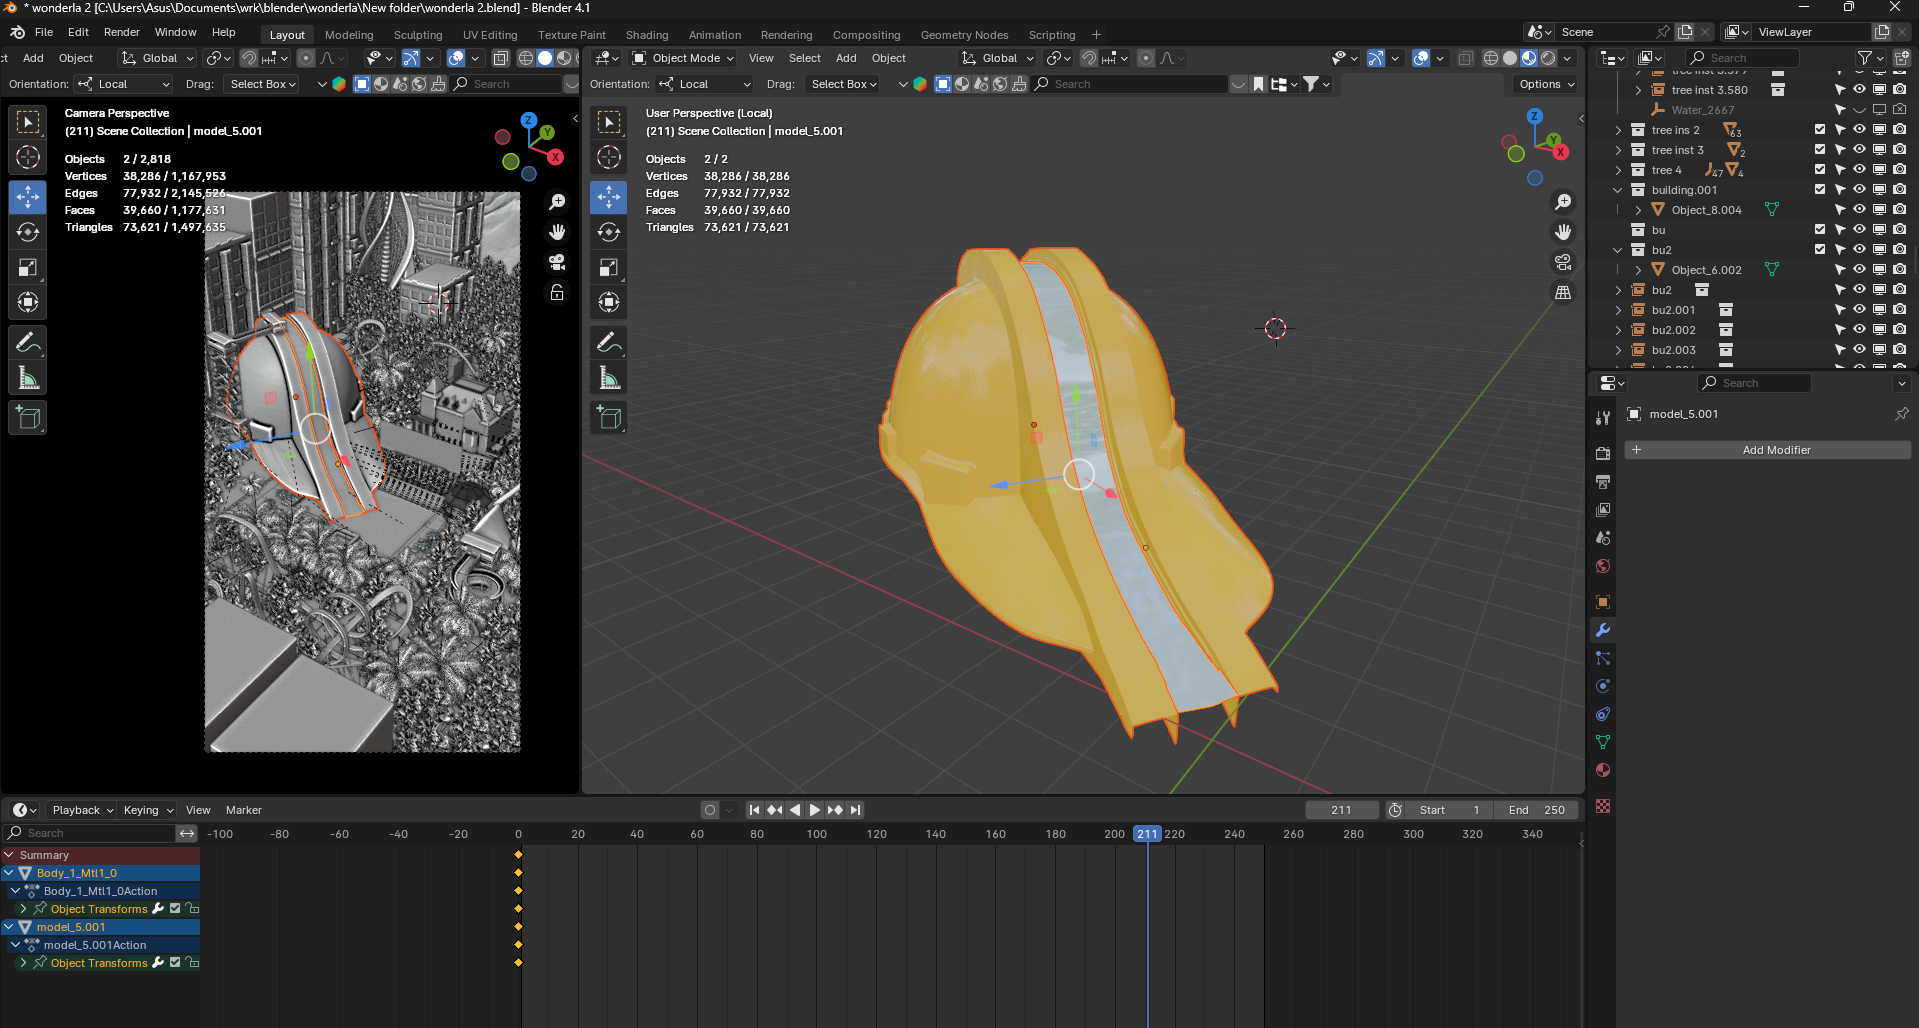The height and width of the screenshot is (1028, 1919).
Task: Click the Add Cube tool in right viewport
Action: coord(609,418)
